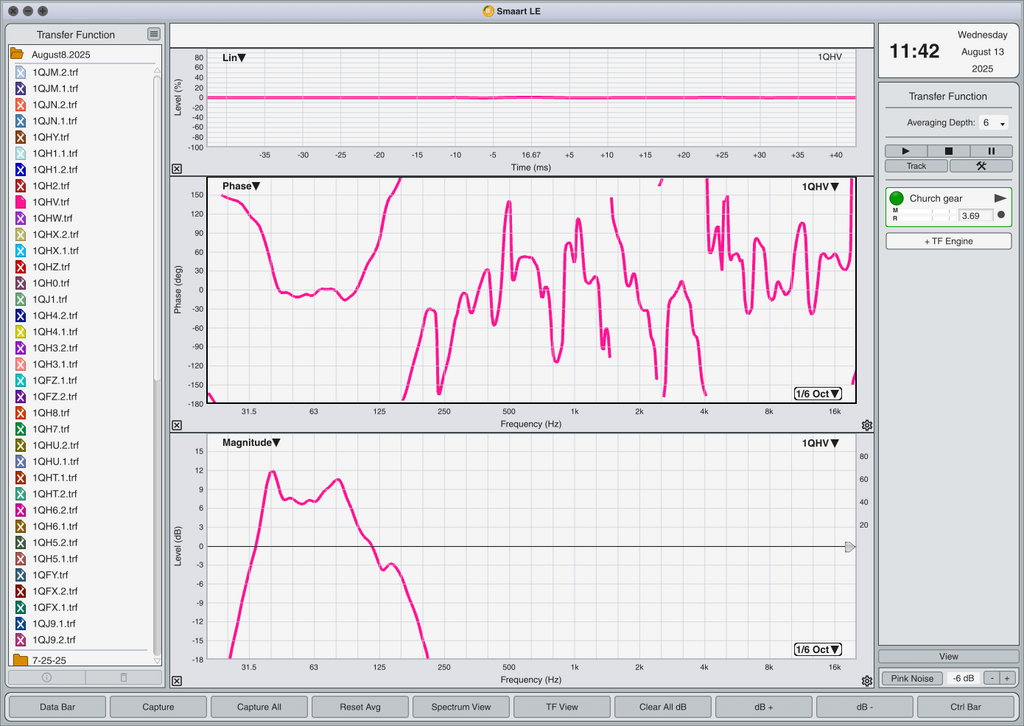
Task: Toggle visibility icon of 1QFZ.1.trf
Action: point(20,380)
